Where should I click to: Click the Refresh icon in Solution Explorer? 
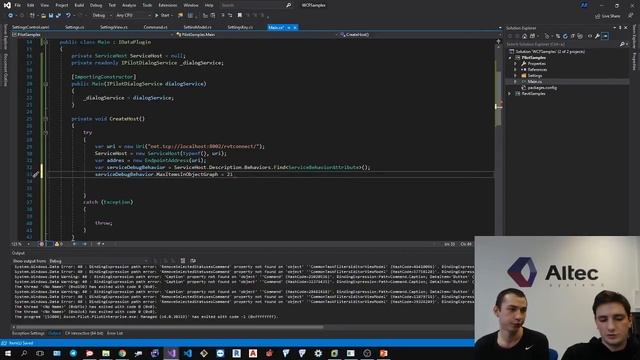(x=565, y=36)
